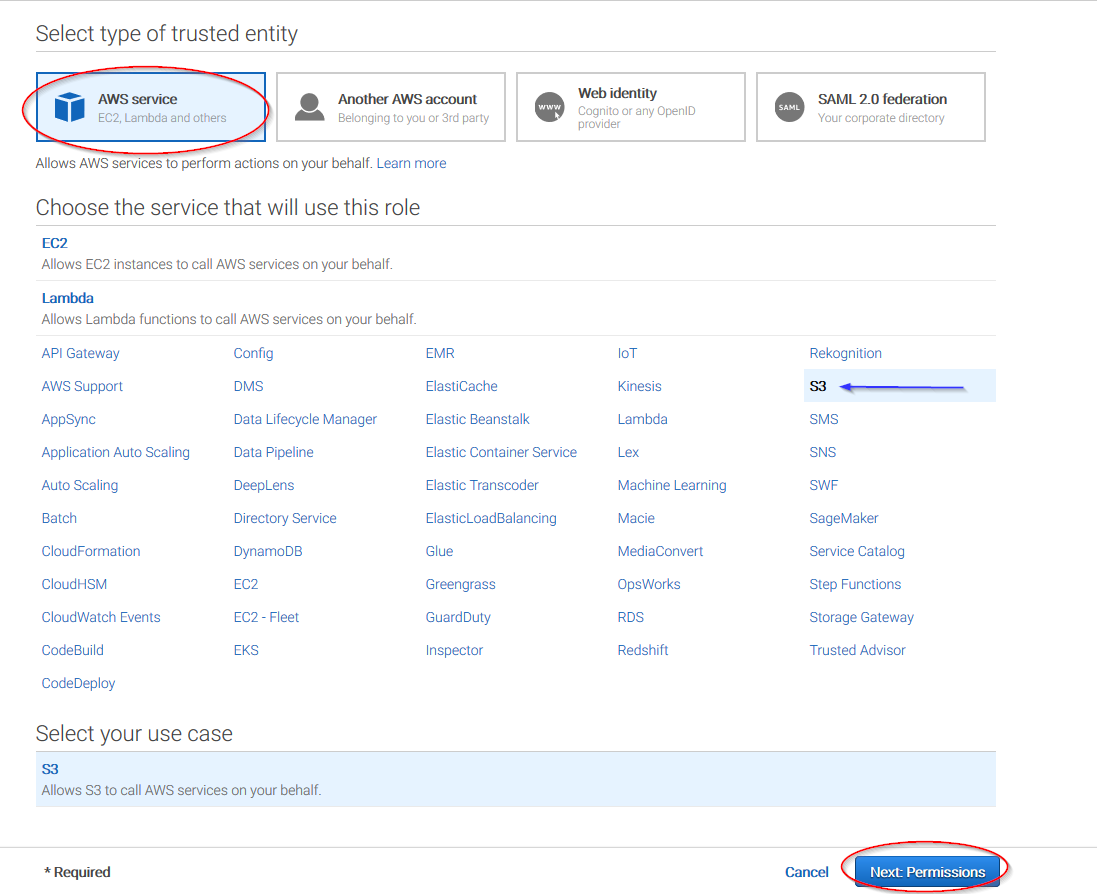Pick the AppSync service
This screenshot has width=1097, height=894.
[x=69, y=419]
